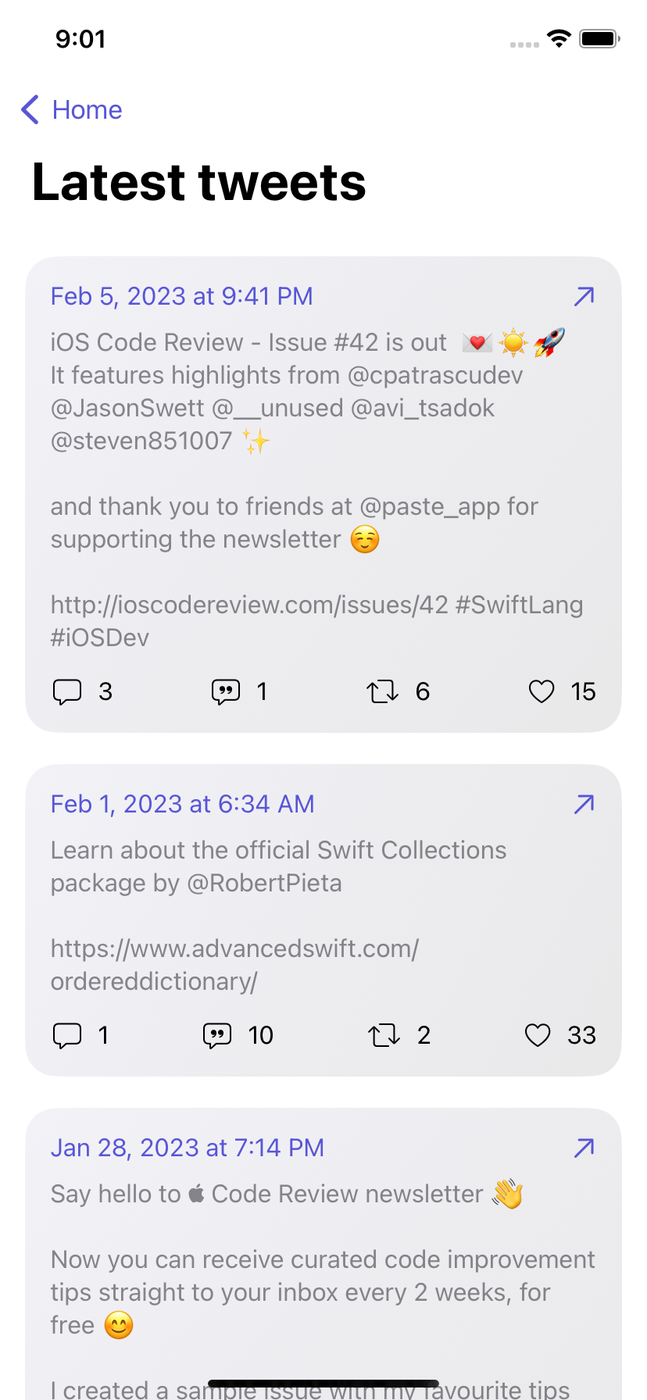Tap the Wi-Fi icon in status bar
The height and width of the screenshot is (1400, 647).
pos(558,39)
